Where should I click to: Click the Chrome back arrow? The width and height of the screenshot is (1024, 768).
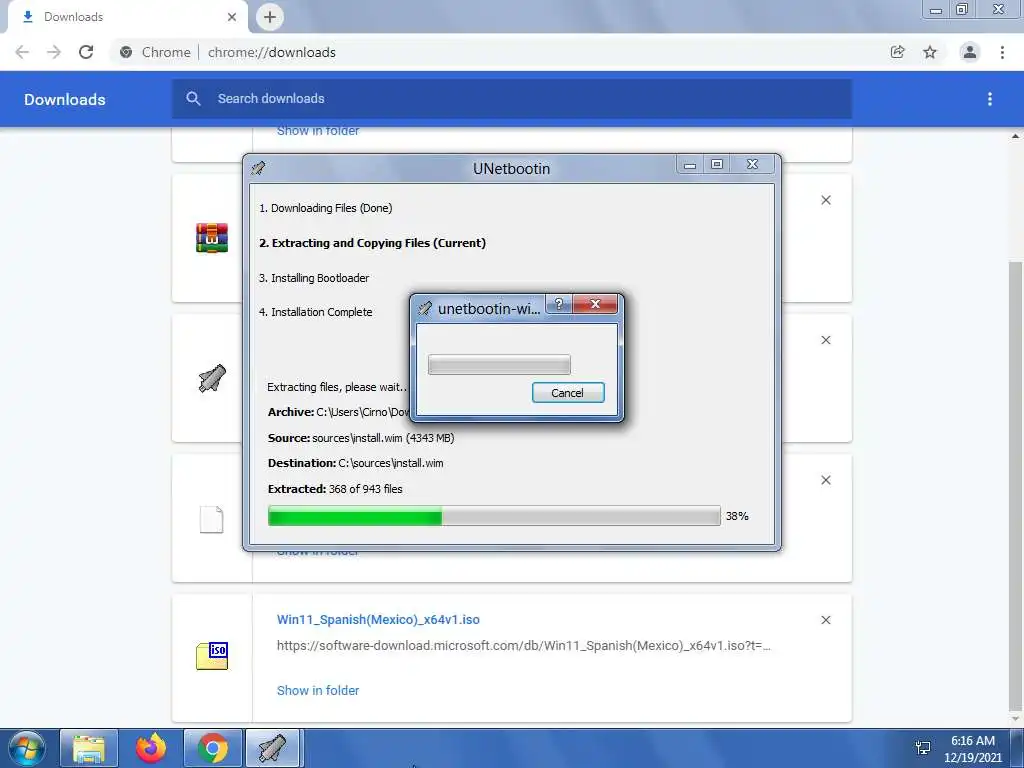[x=22, y=52]
